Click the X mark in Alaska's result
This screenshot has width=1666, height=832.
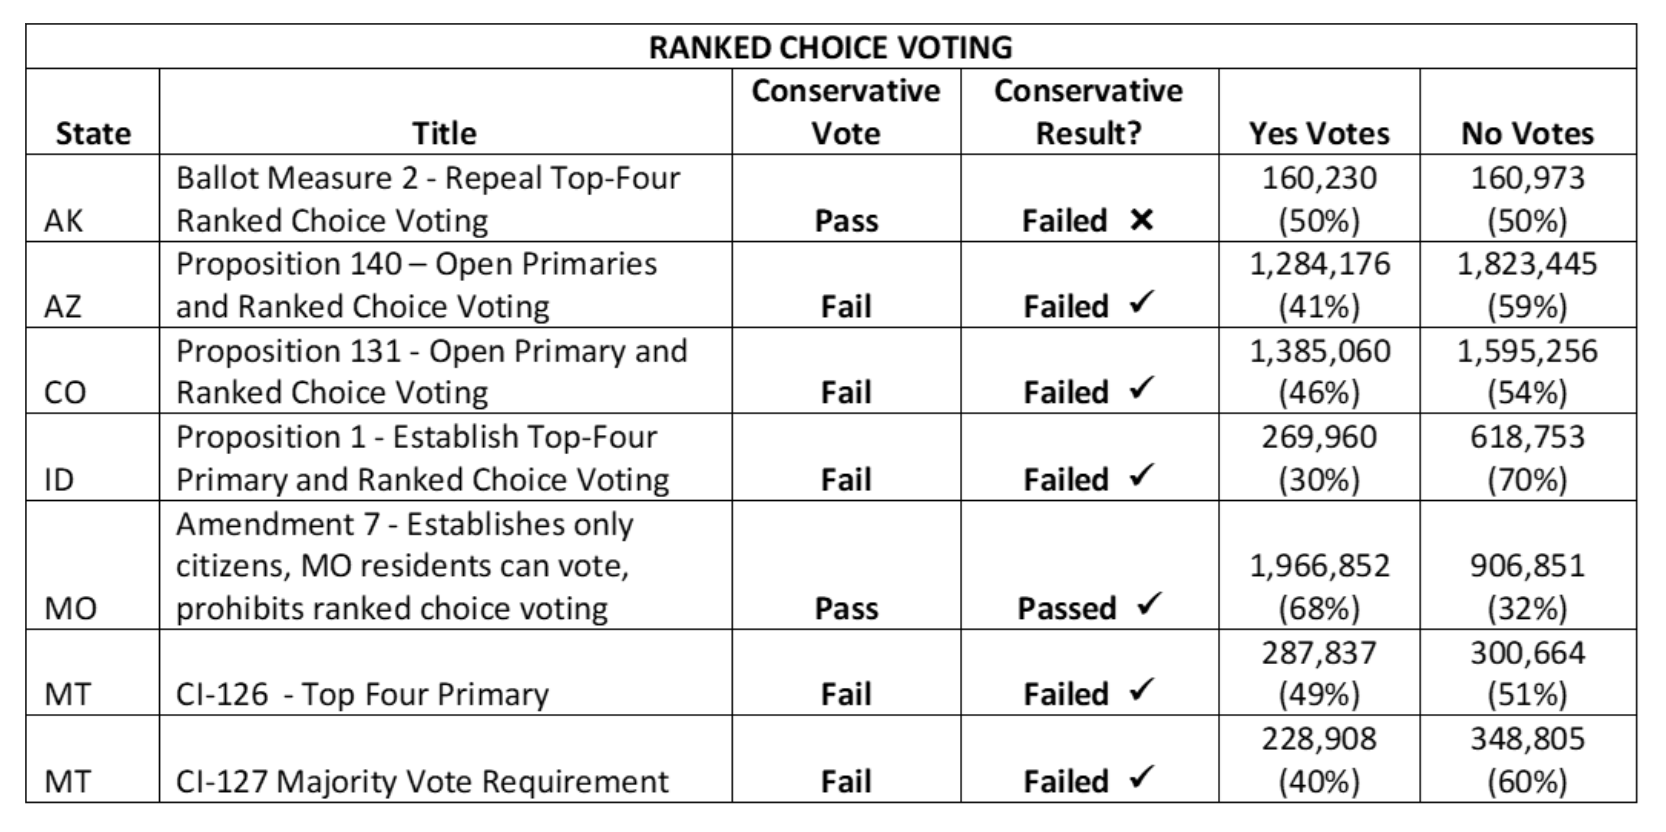pyautogui.click(x=1141, y=220)
